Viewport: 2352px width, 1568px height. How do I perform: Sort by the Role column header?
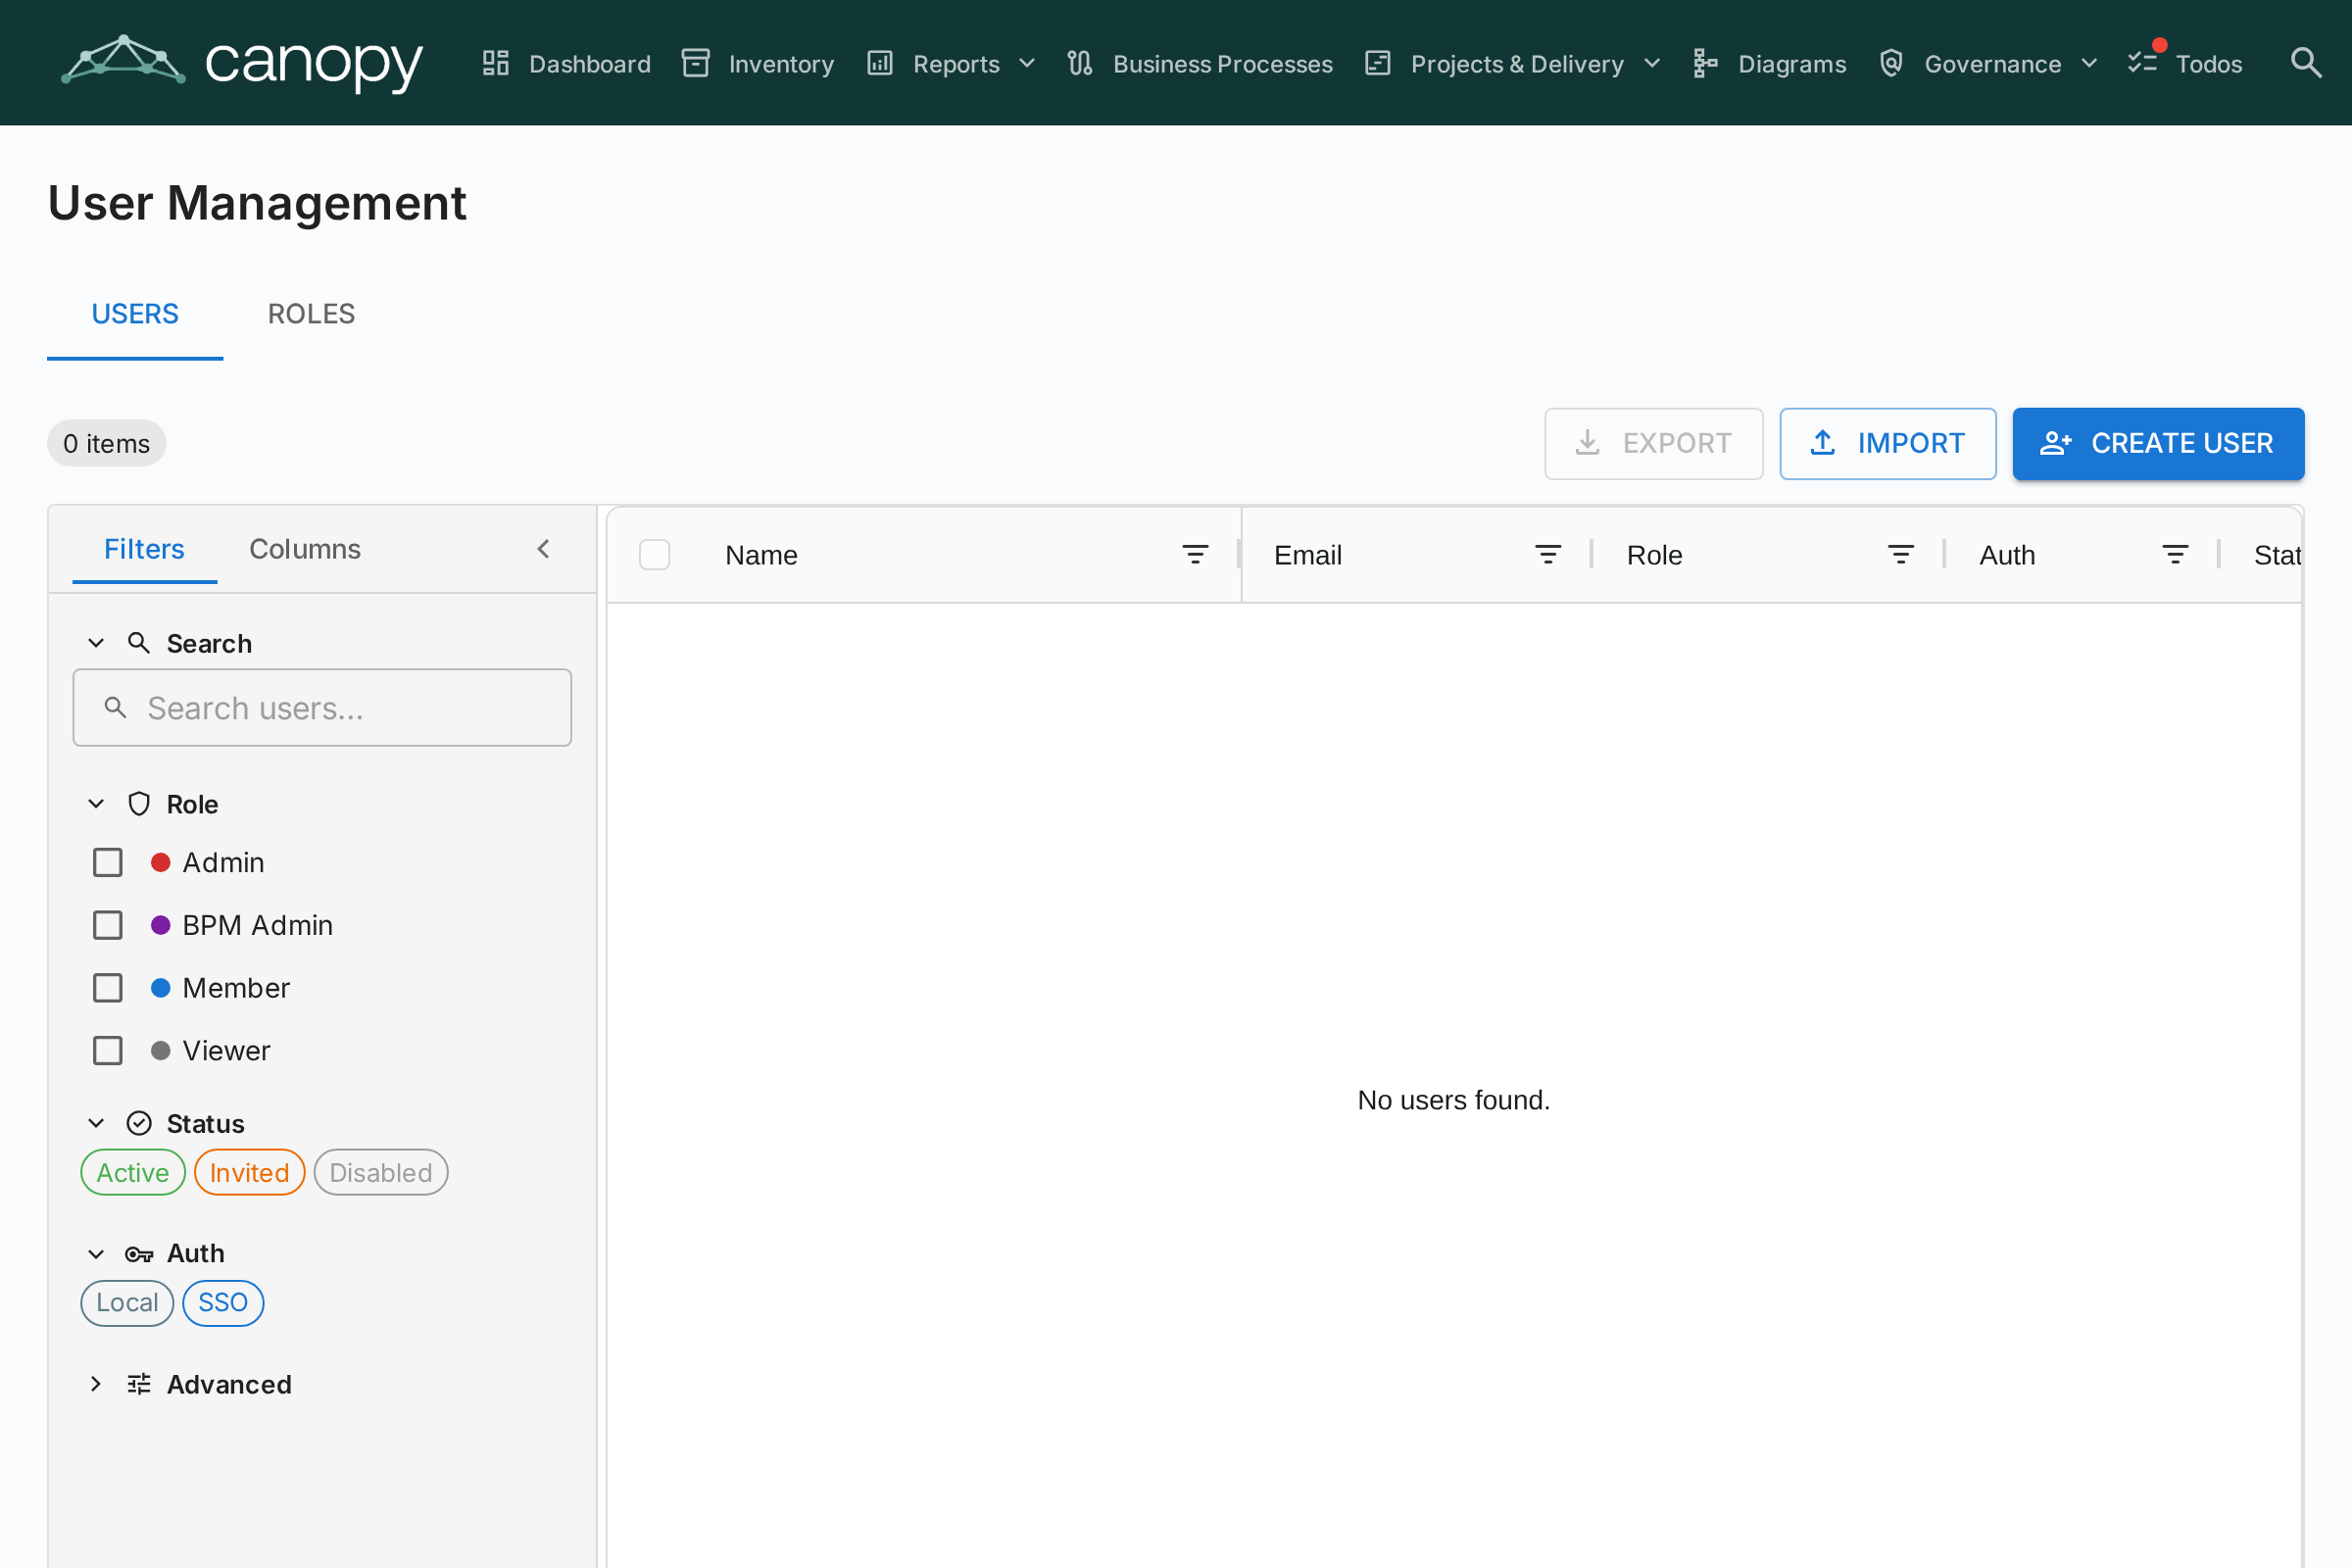(1654, 555)
